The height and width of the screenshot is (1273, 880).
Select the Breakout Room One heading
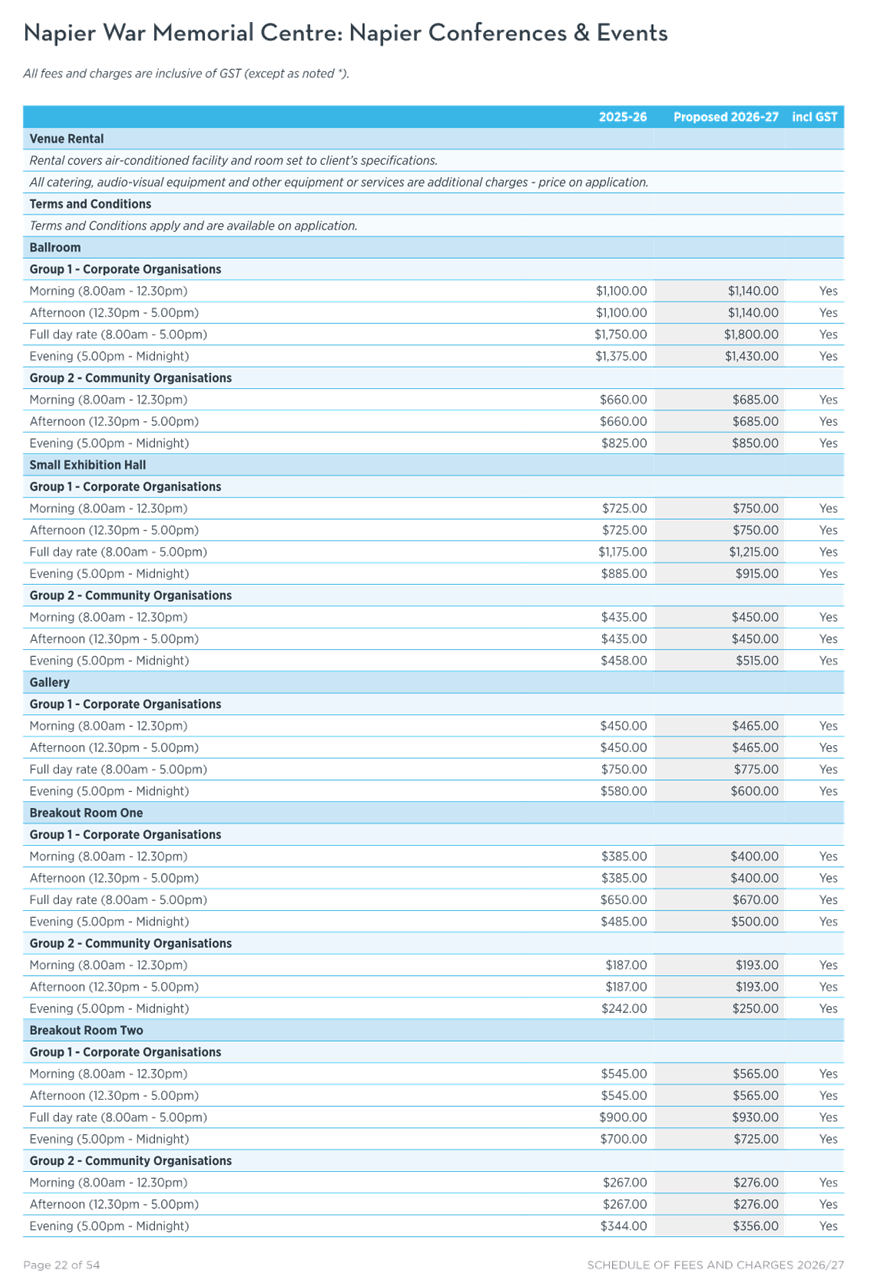click(x=86, y=813)
